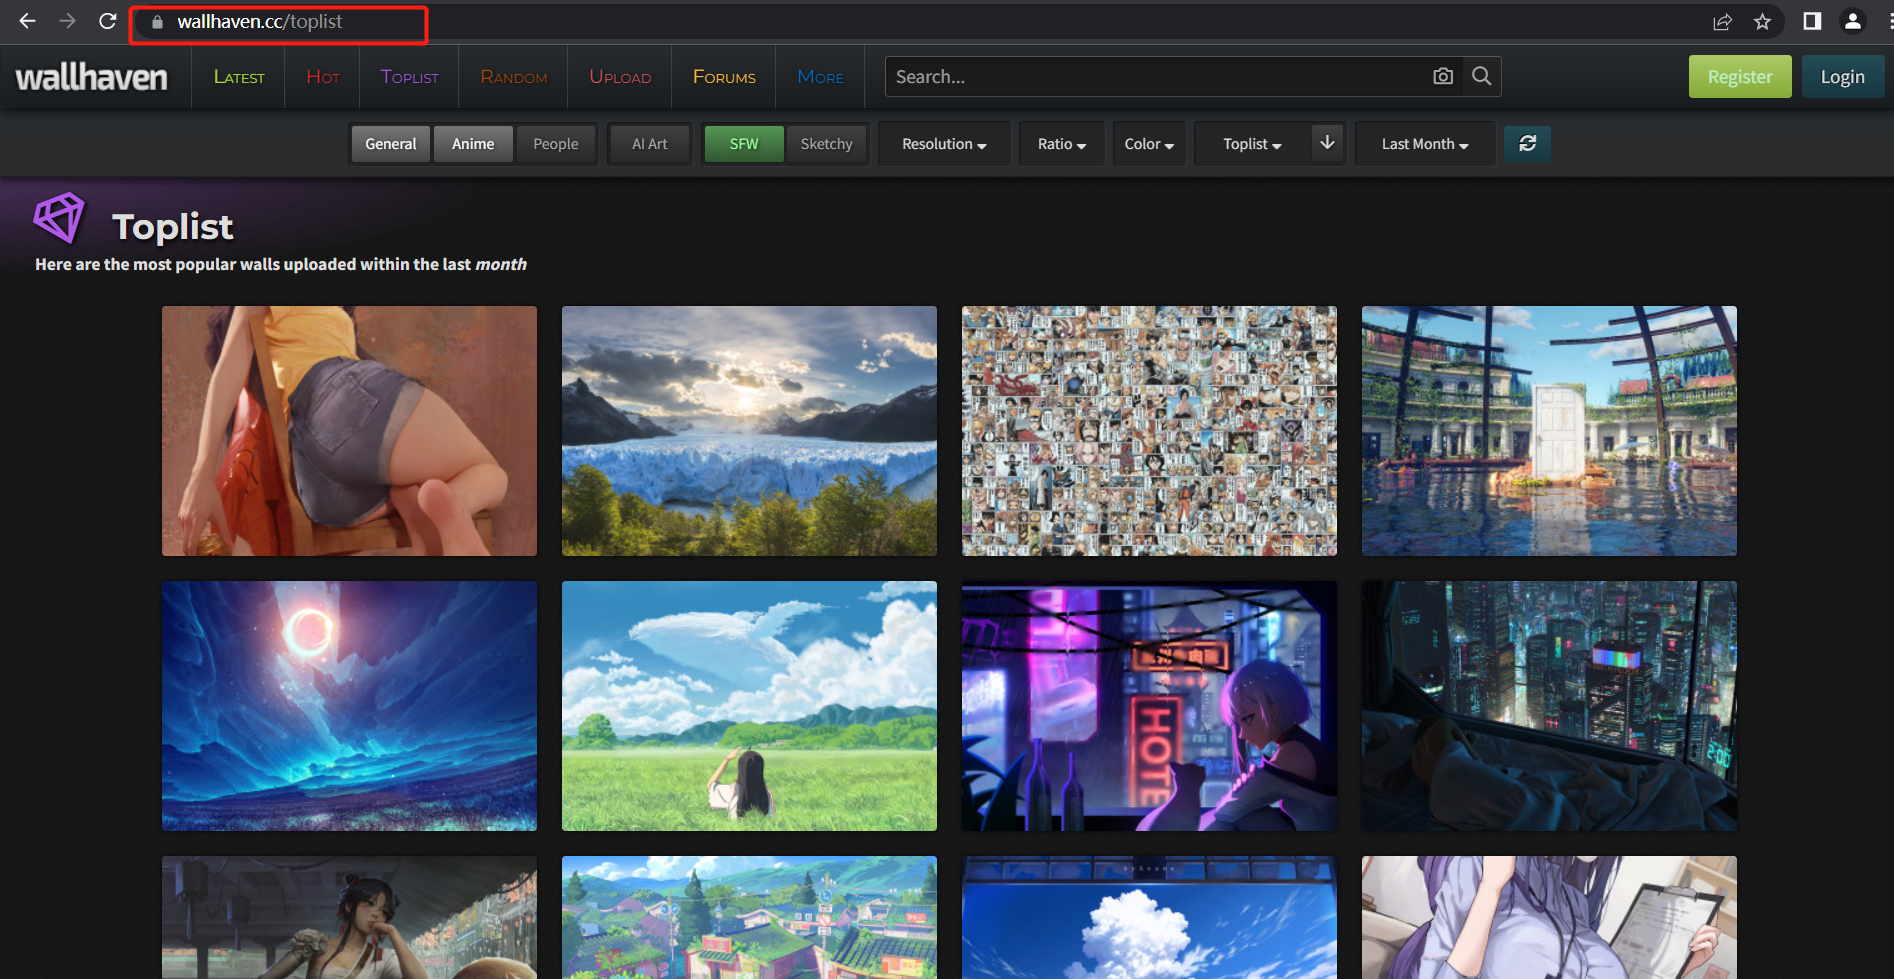1894x979 pixels.
Task: Open the Latest tab
Action: tap(239, 77)
